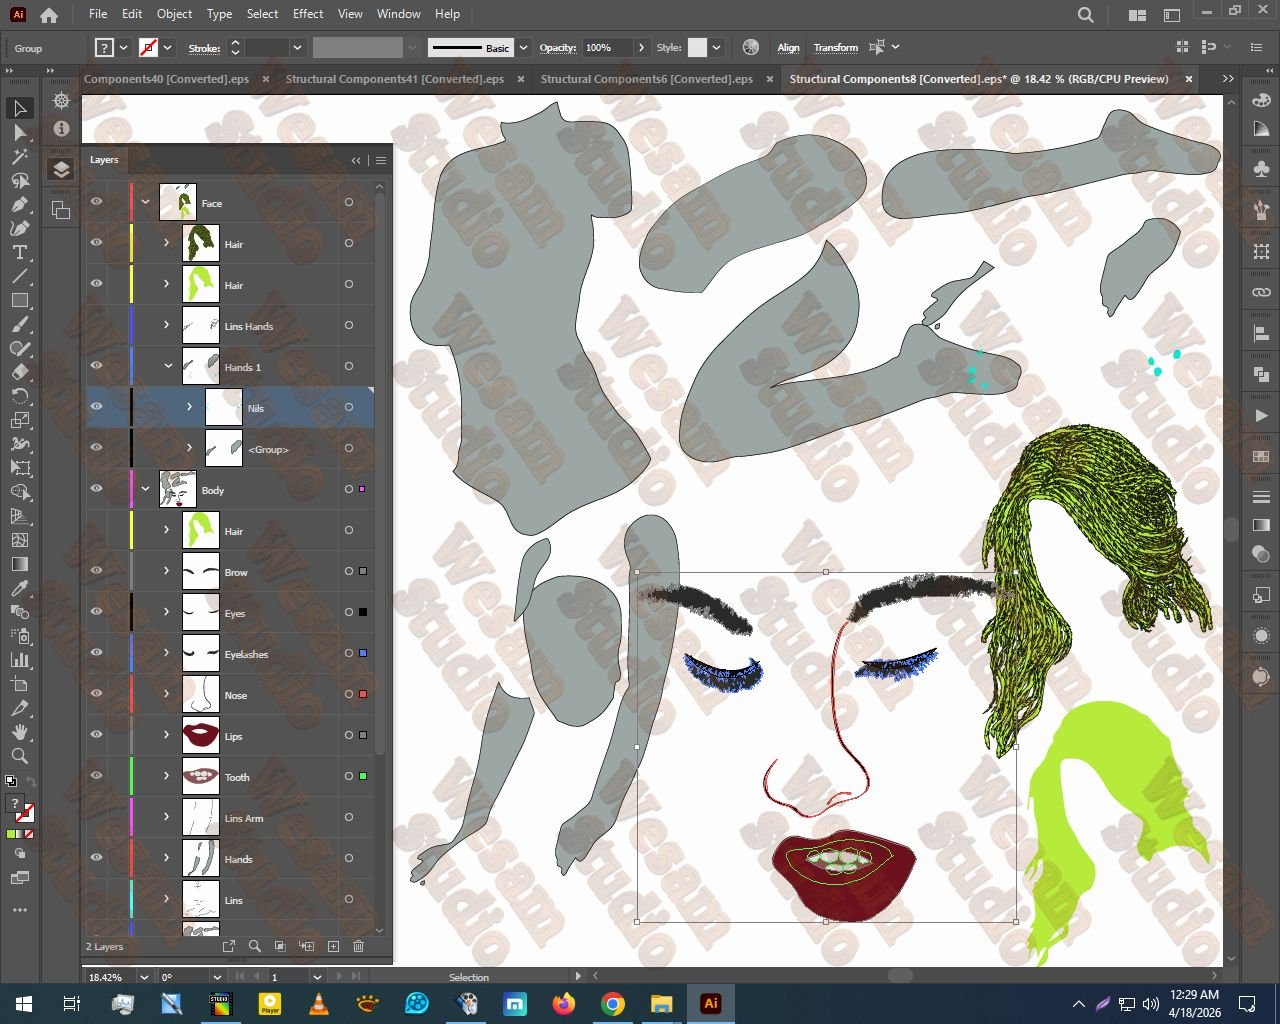1280x1024 pixels.
Task: Select the Selection tool (black arrow)
Action: click(20, 108)
